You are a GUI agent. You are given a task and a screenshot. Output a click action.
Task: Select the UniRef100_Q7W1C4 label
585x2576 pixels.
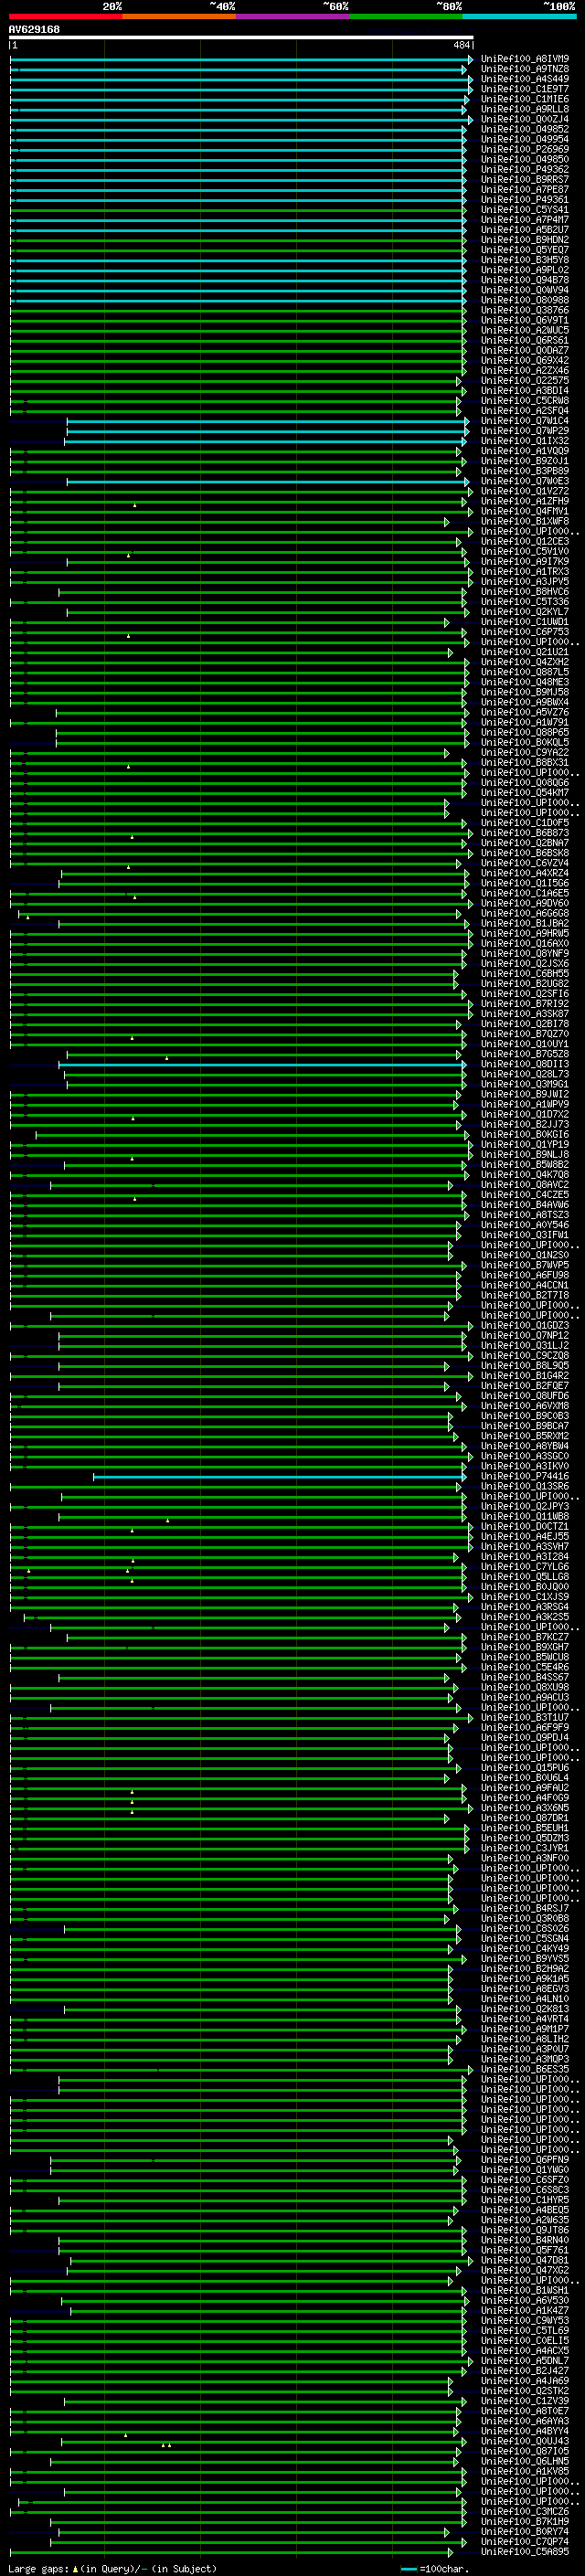tap(525, 421)
